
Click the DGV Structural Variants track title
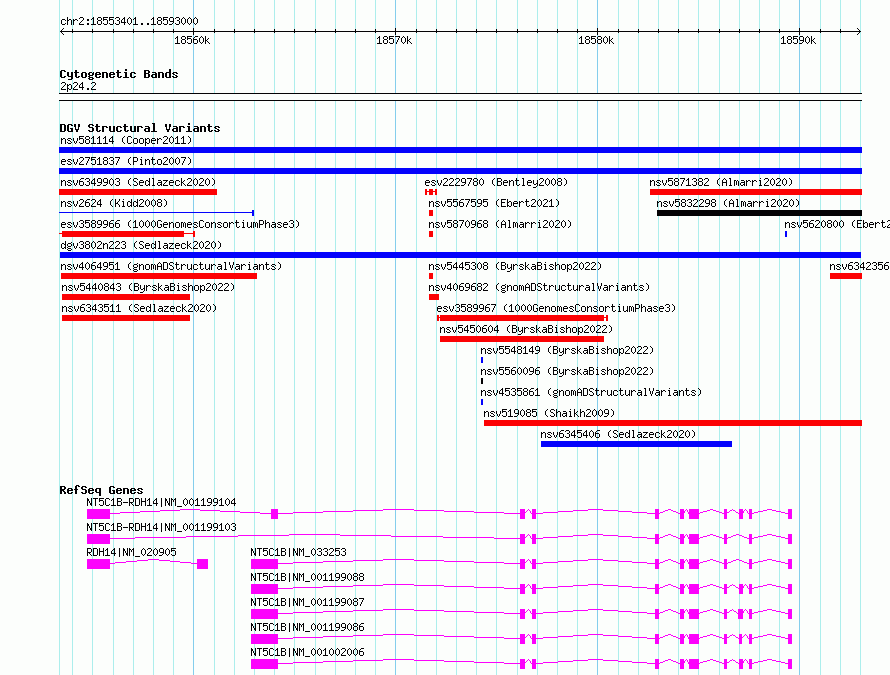click(x=140, y=128)
